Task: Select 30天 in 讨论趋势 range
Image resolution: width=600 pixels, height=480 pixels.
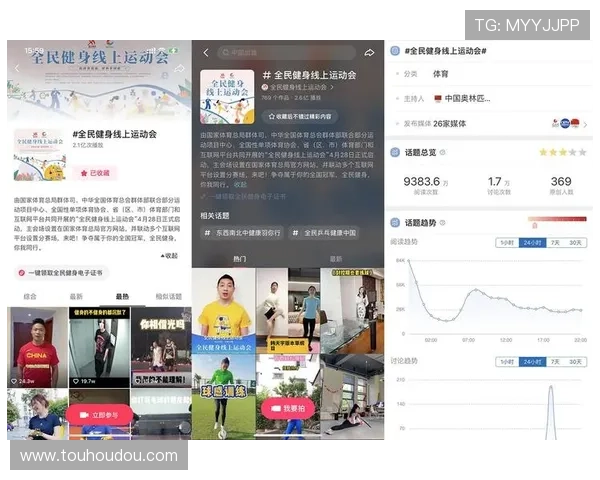Action: (x=575, y=362)
